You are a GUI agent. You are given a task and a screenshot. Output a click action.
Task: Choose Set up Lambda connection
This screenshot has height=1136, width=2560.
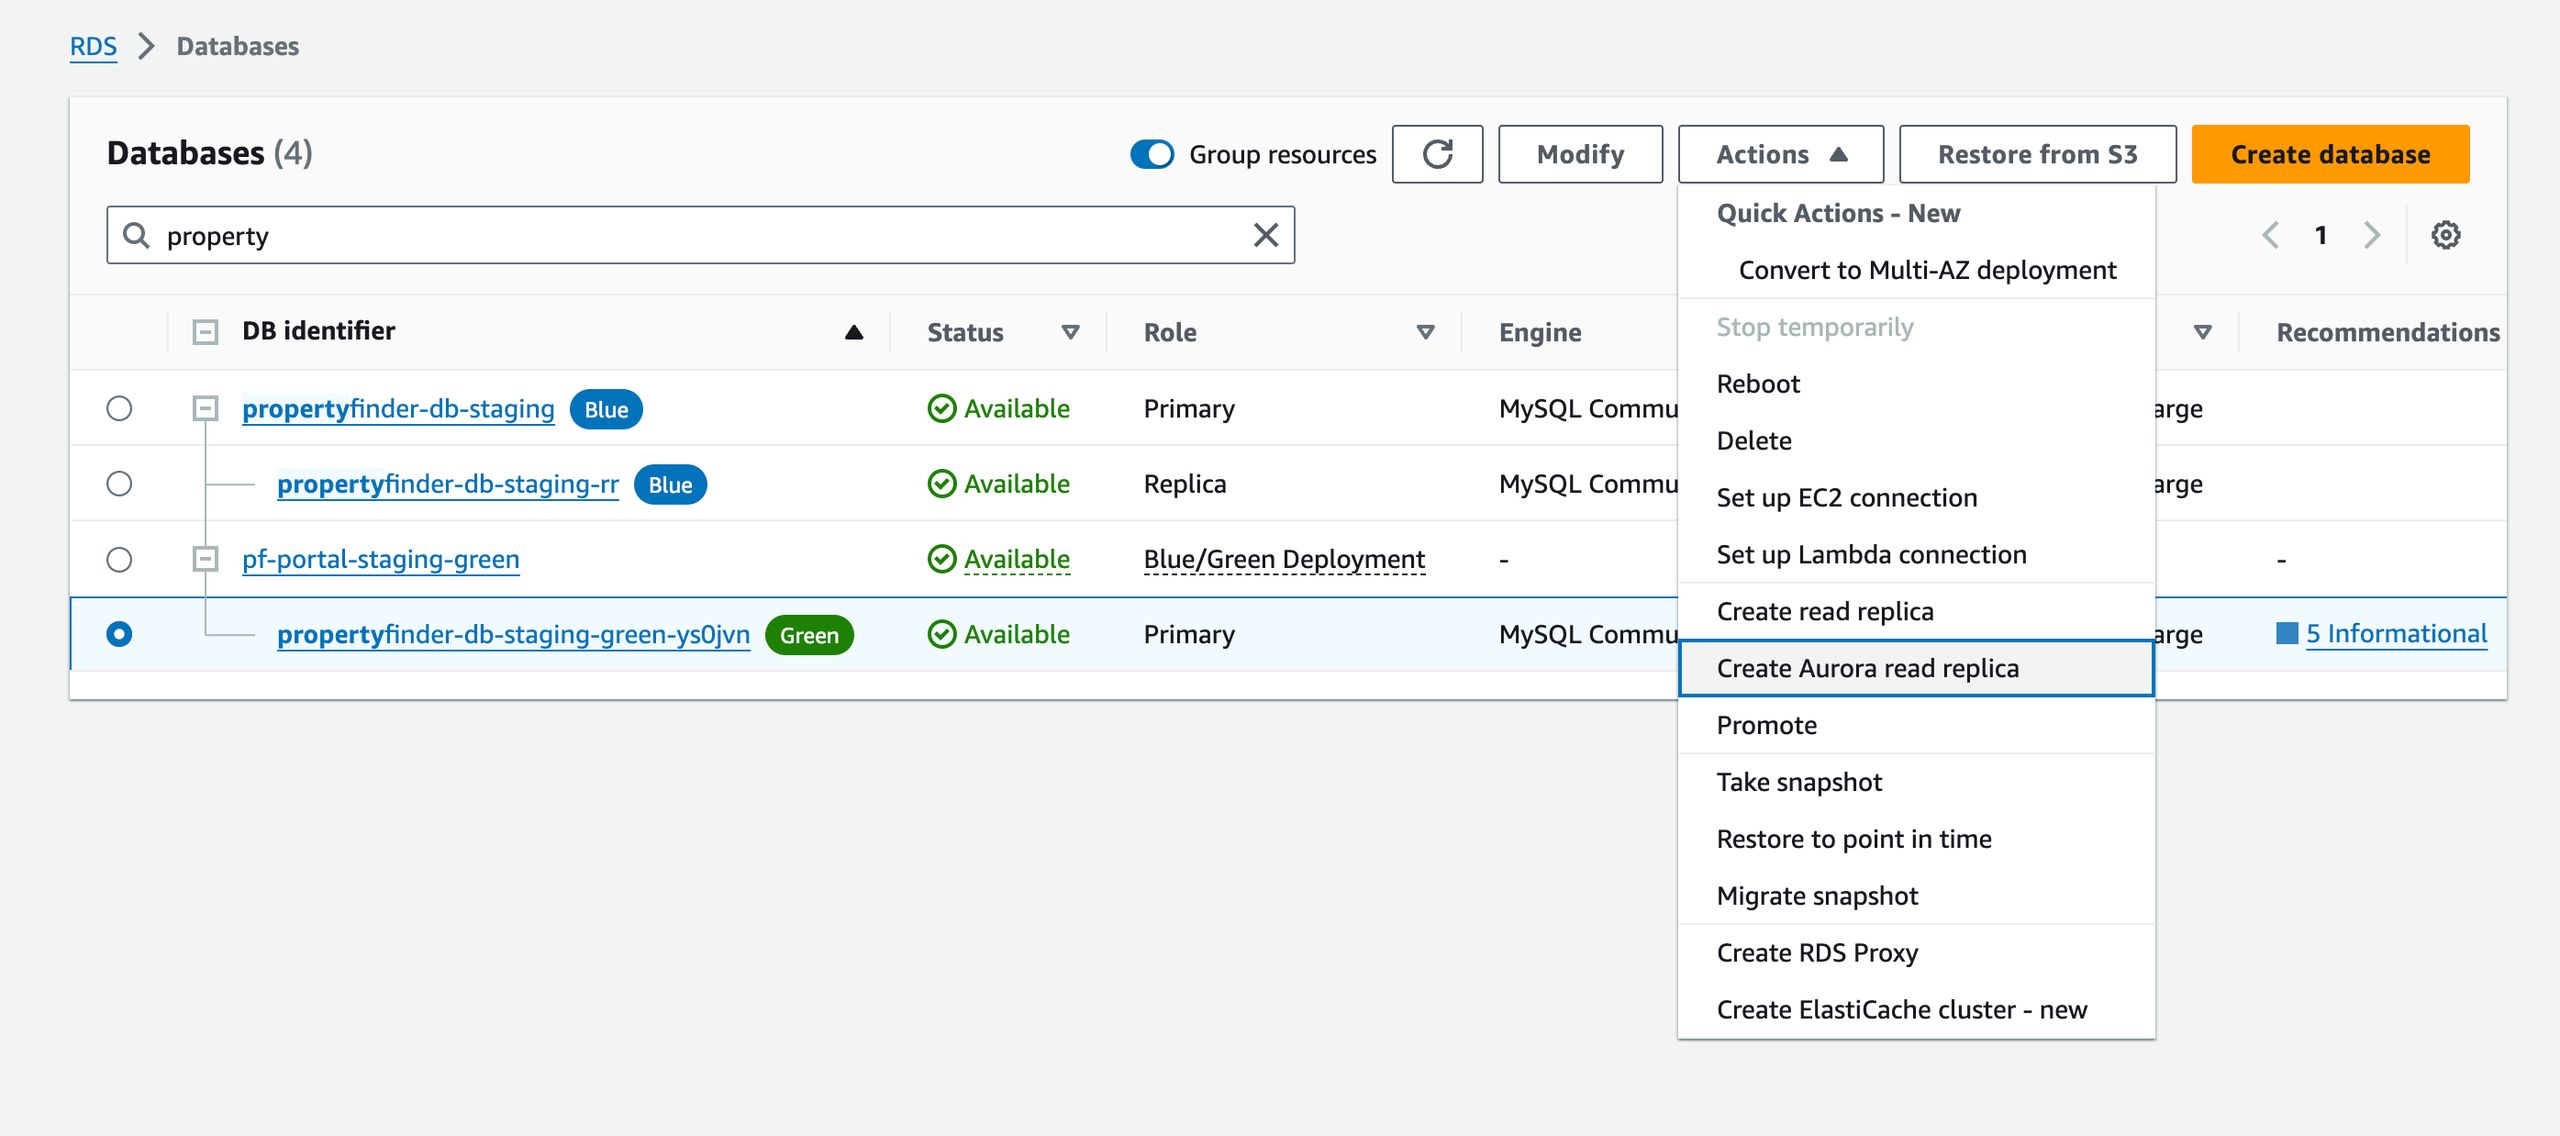pos(1916,555)
